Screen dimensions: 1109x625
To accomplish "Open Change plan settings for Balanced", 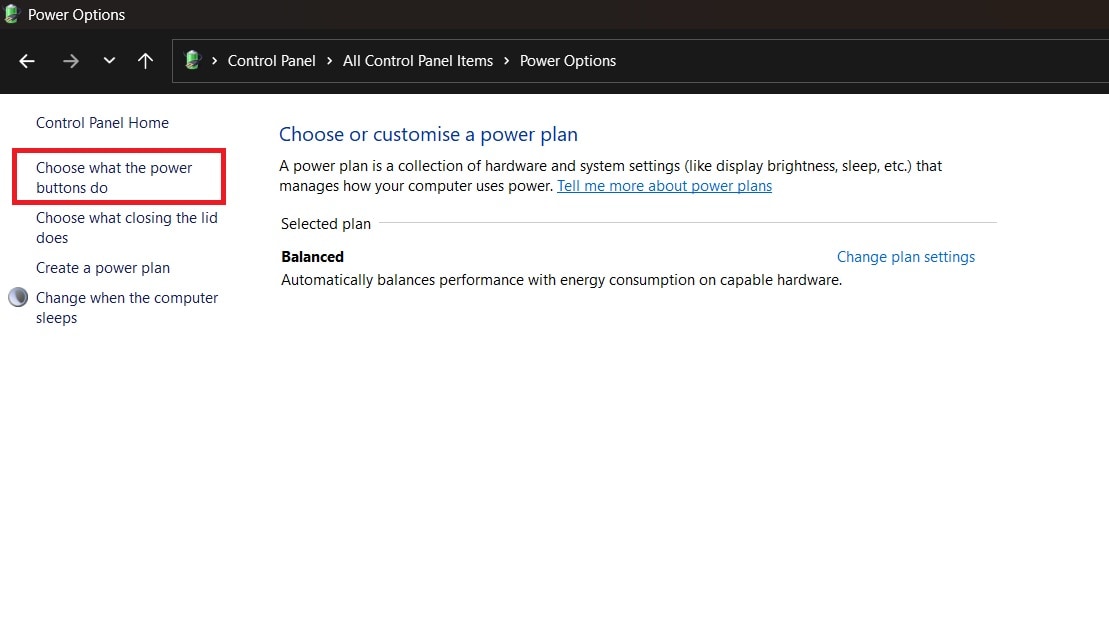I will click(905, 256).
